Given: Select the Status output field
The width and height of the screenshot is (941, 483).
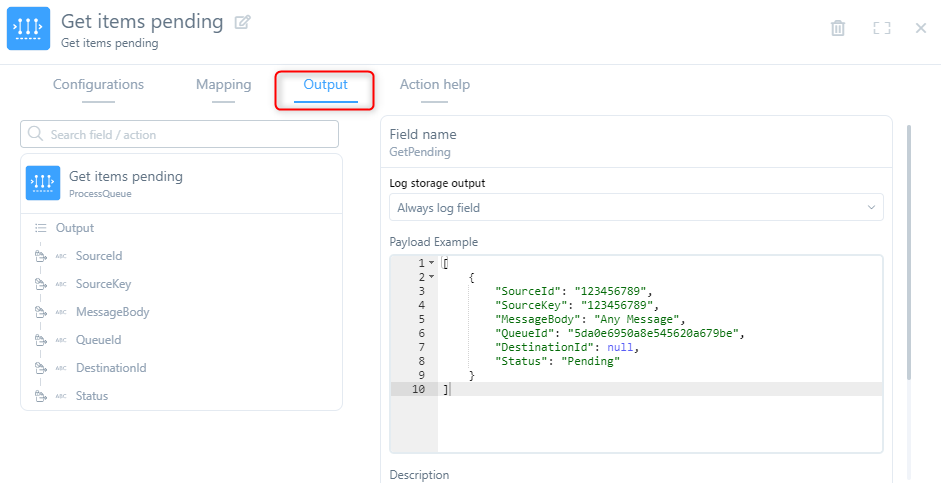Looking at the screenshot, I should (x=92, y=396).
